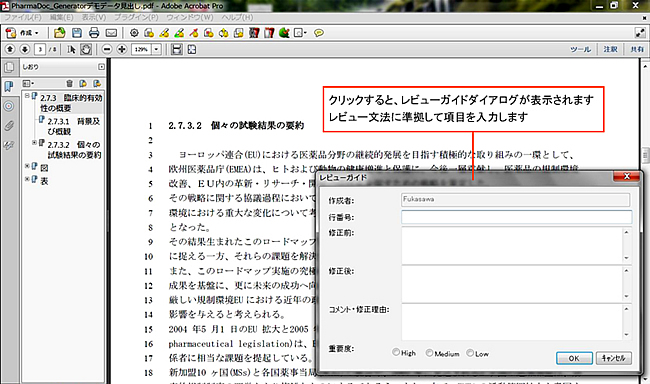Activate the hand pan tool
The width and height of the screenshot is (650, 384).
coord(86,49)
